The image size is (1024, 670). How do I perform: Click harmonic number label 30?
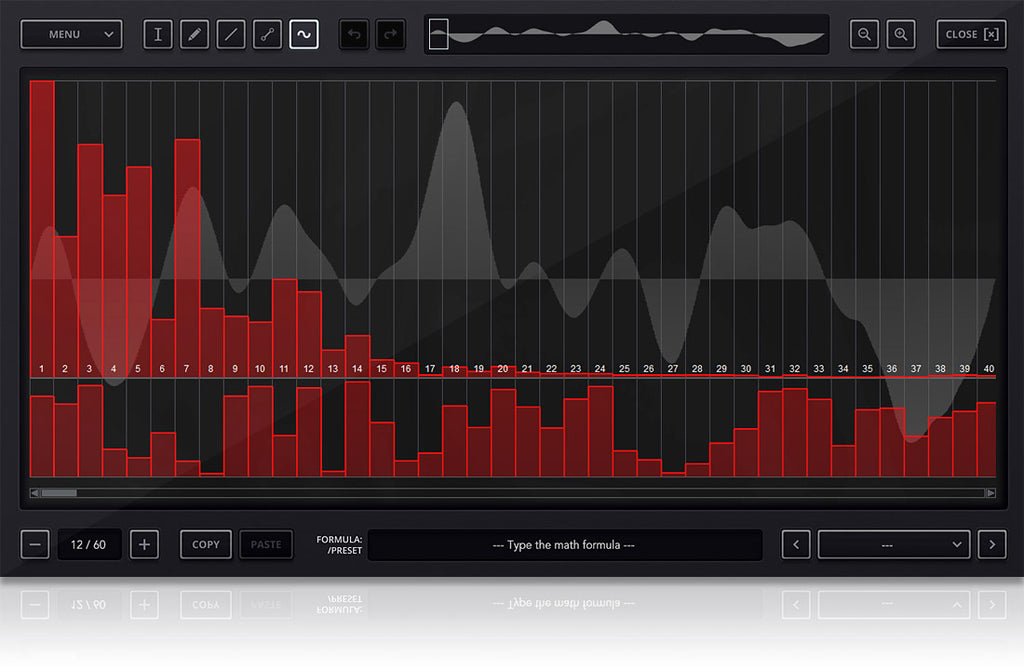(x=746, y=369)
